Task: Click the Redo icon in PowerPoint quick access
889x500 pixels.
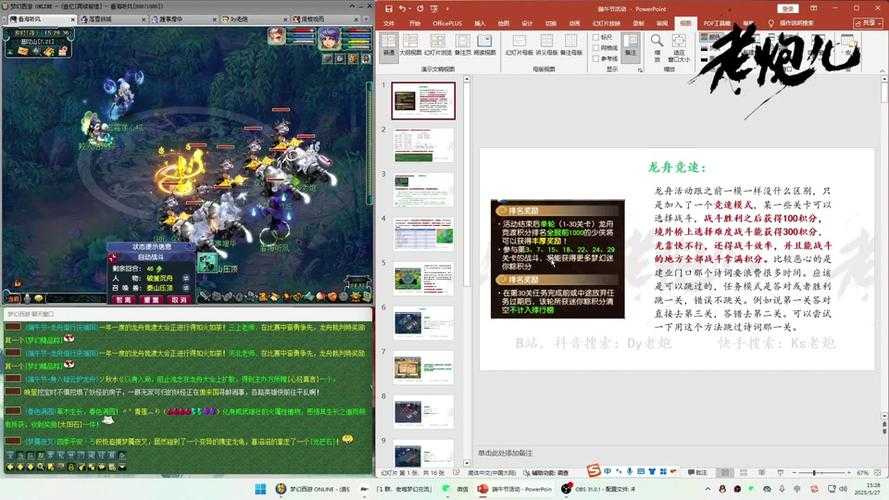Action: click(x=420, y=9)
